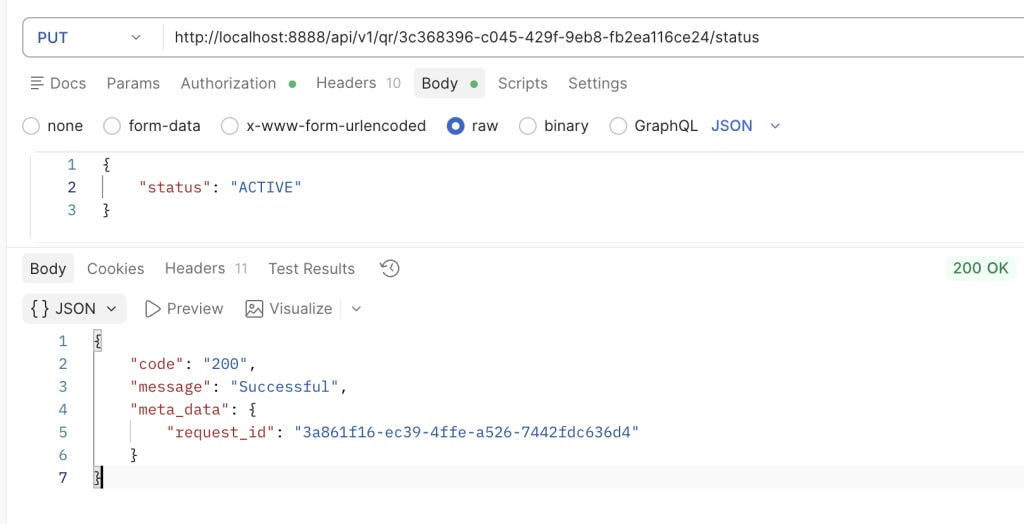
Task: Open the blue JSON language dropdown
Action: click(745, 125)
